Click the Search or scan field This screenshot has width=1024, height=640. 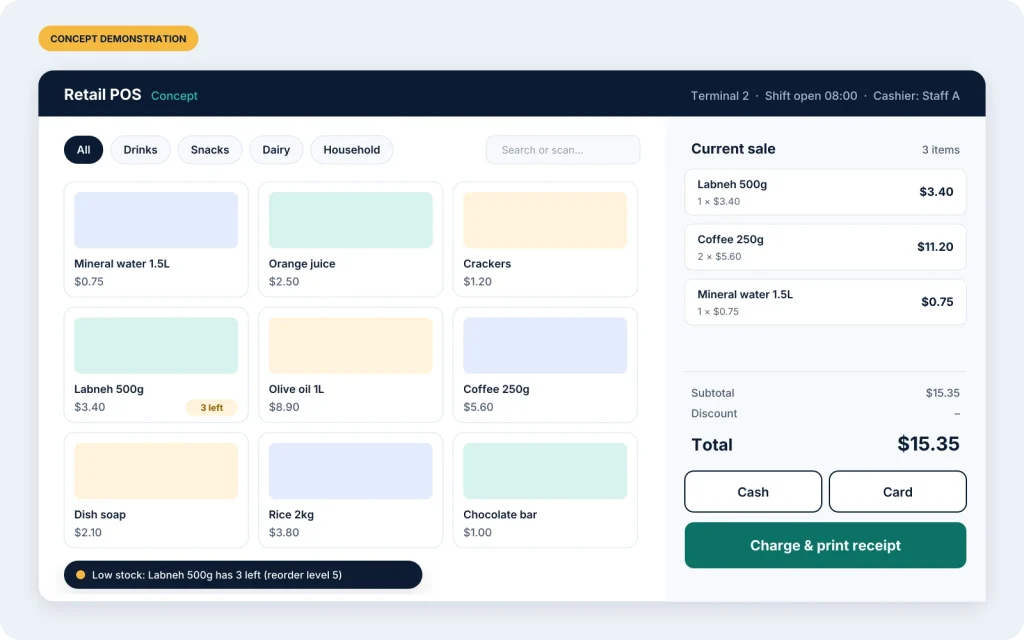tap(563, 150)
